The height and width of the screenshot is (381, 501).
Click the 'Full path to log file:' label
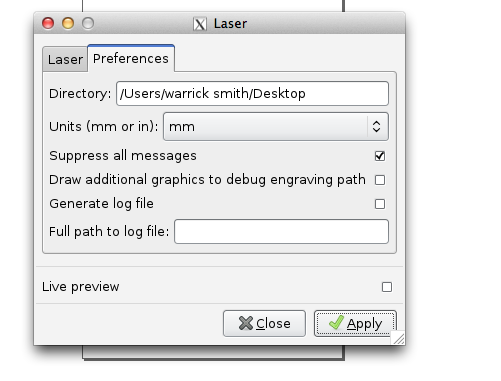(109, 231)
